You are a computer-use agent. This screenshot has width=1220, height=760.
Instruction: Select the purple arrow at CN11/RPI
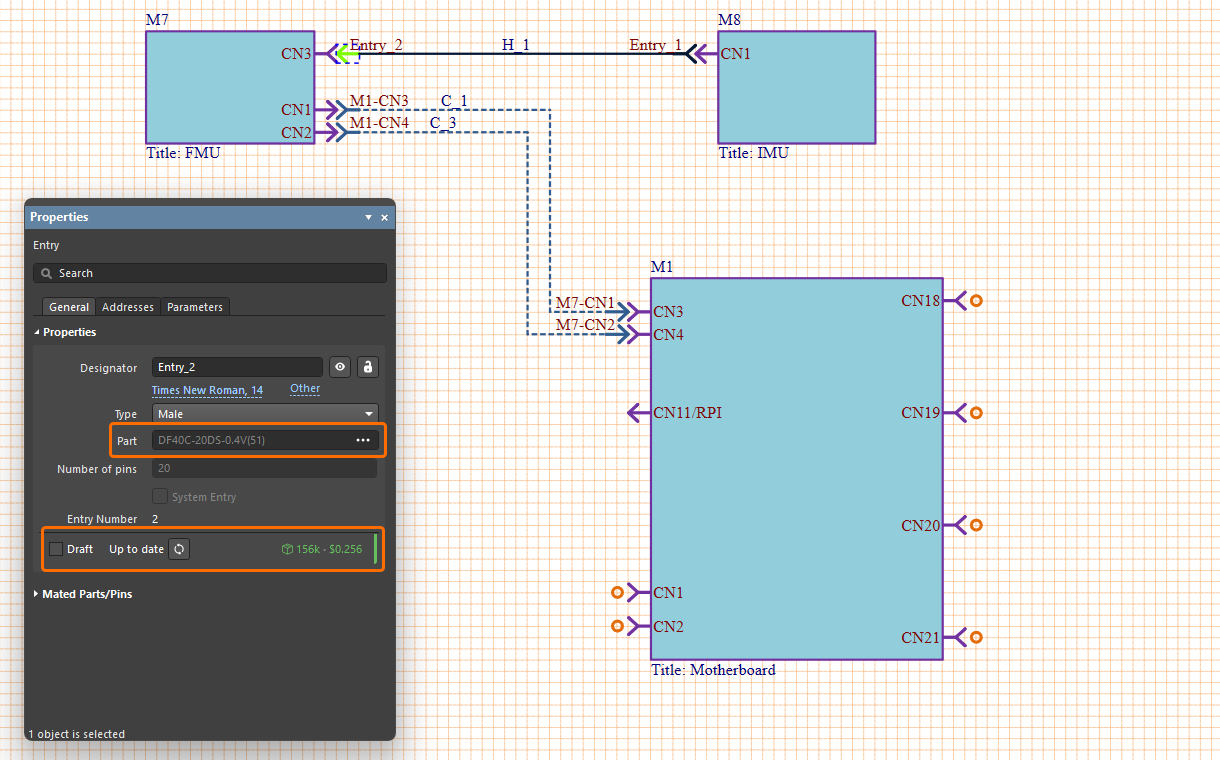pyautogui.click(x=637, y=412)
